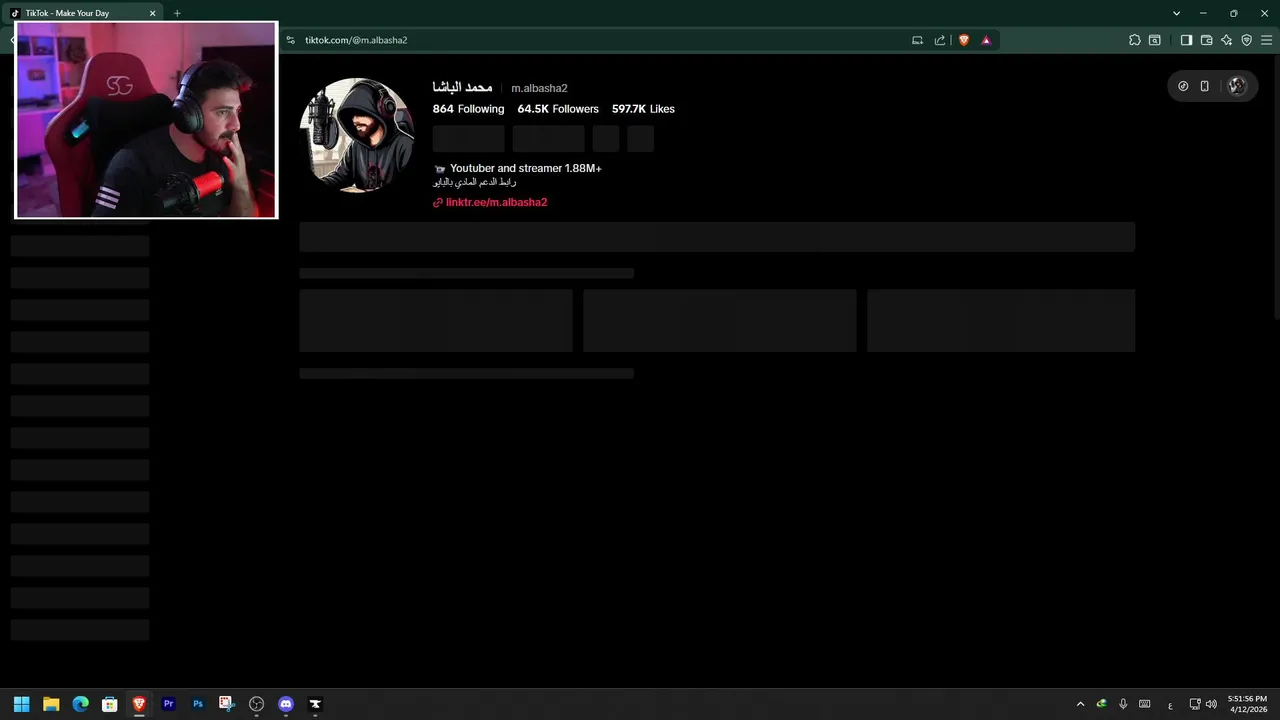Expand the tab list chevron in title bar
The height and width of the screenshot is (720, 1280).
coord(1176,13)
